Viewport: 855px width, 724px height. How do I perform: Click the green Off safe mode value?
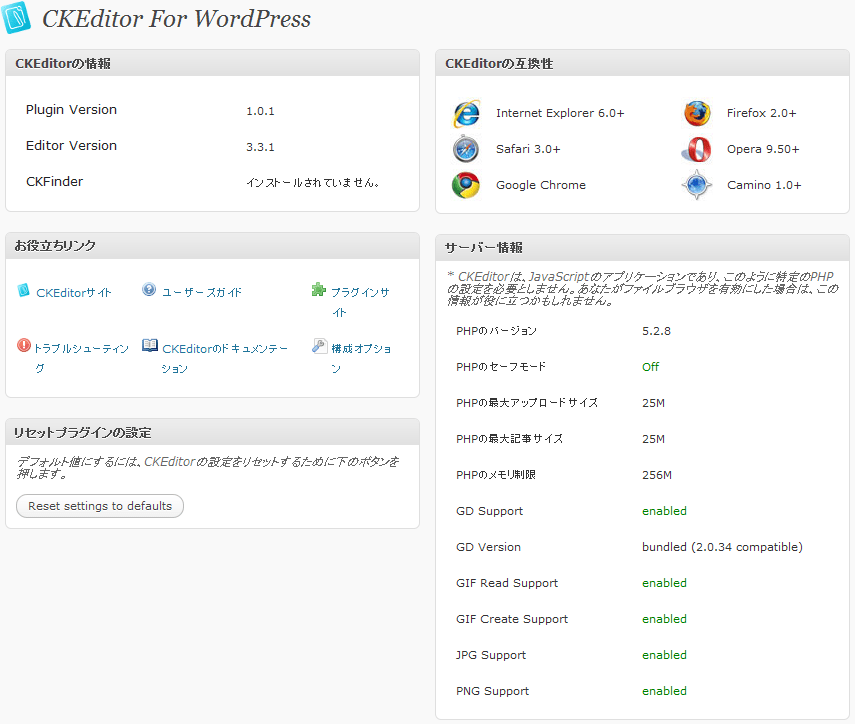pyautogui.click(x=651, y=367)
